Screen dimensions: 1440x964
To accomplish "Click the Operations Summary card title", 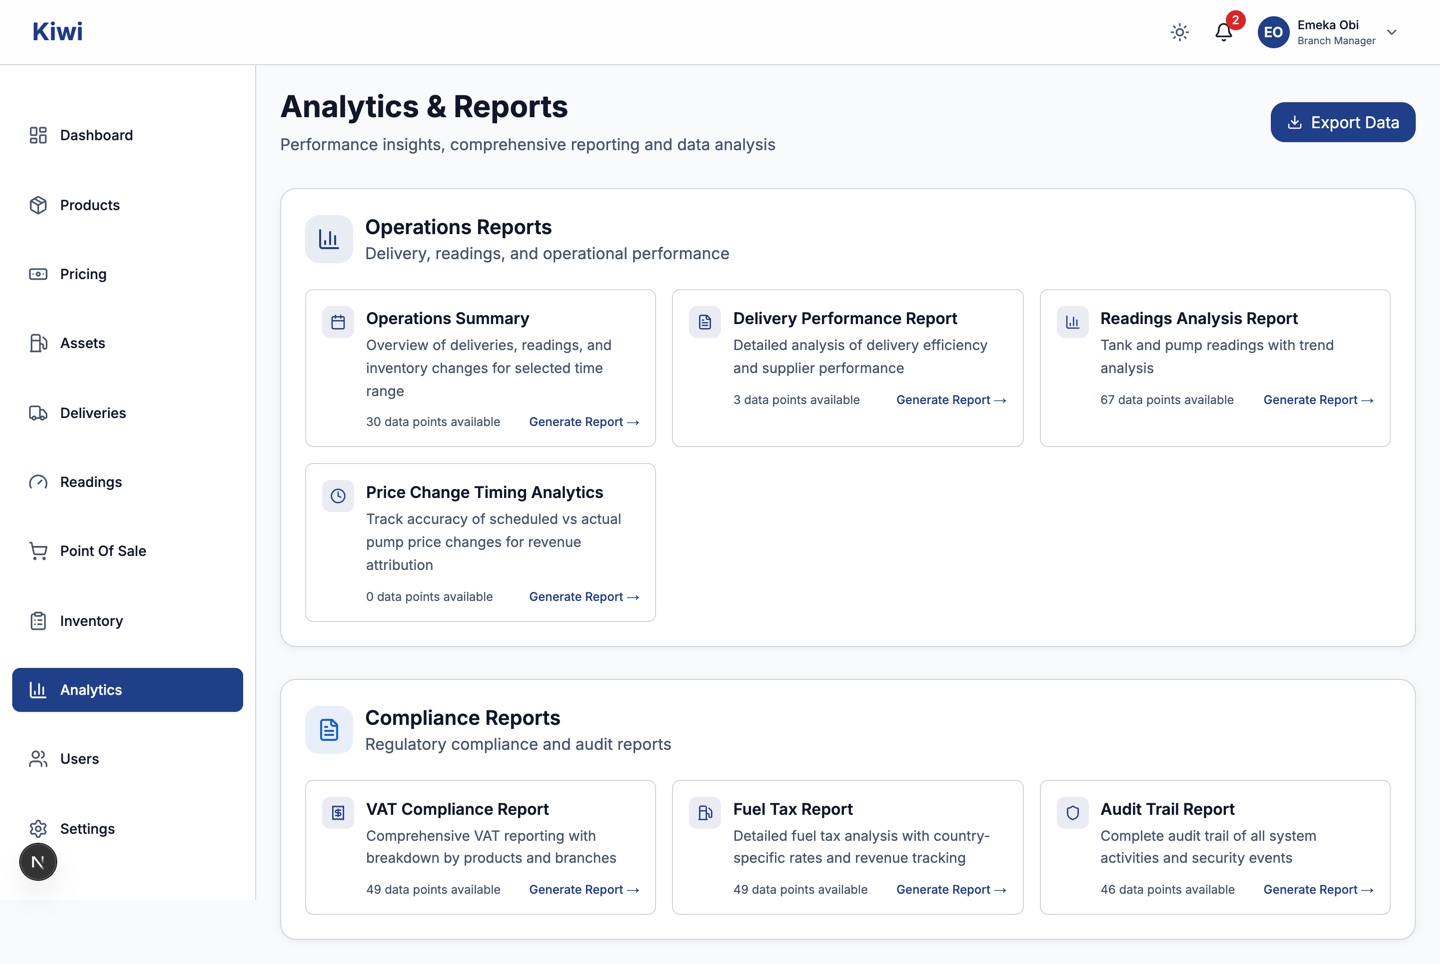I will coord(447,318).
